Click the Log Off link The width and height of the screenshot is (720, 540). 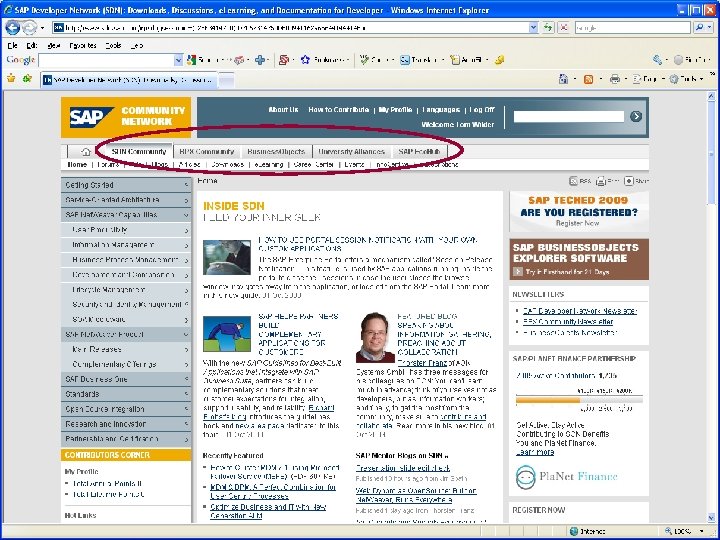pos(482,110)
